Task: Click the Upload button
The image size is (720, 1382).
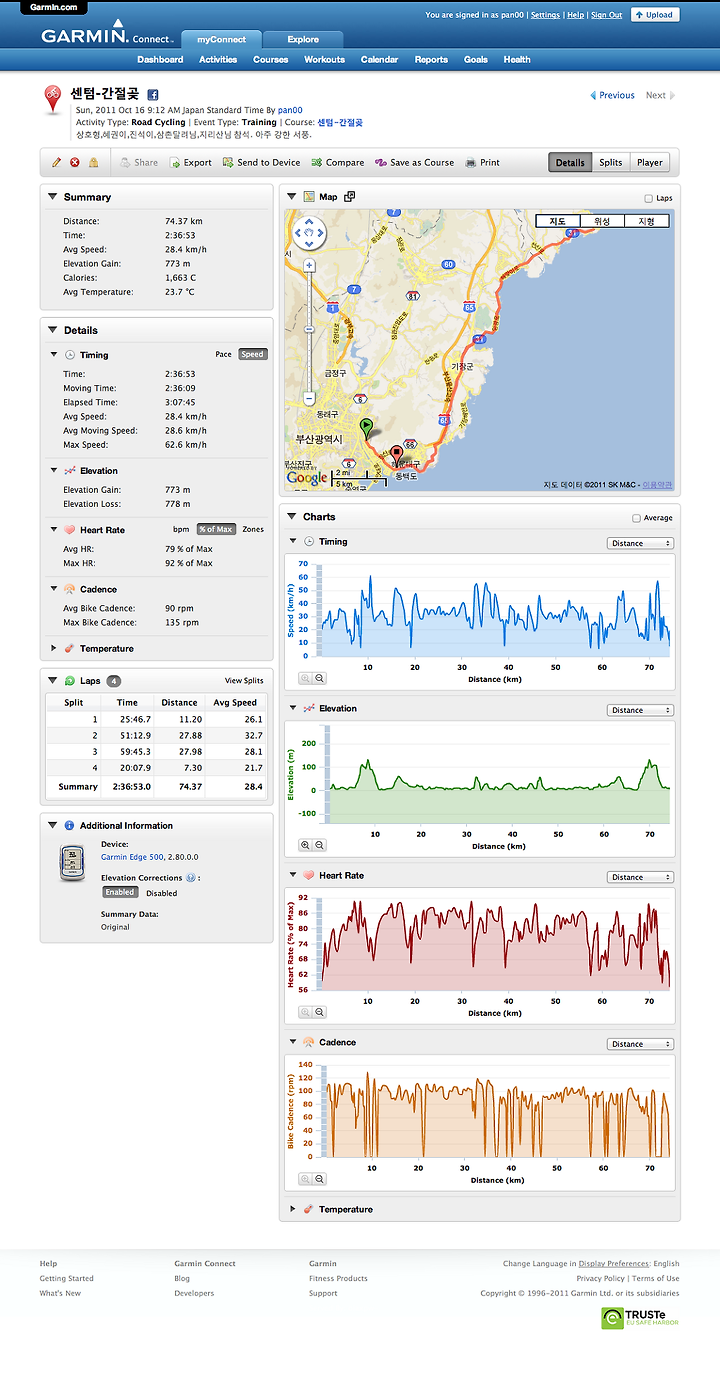Action: [x=655, y=15]
